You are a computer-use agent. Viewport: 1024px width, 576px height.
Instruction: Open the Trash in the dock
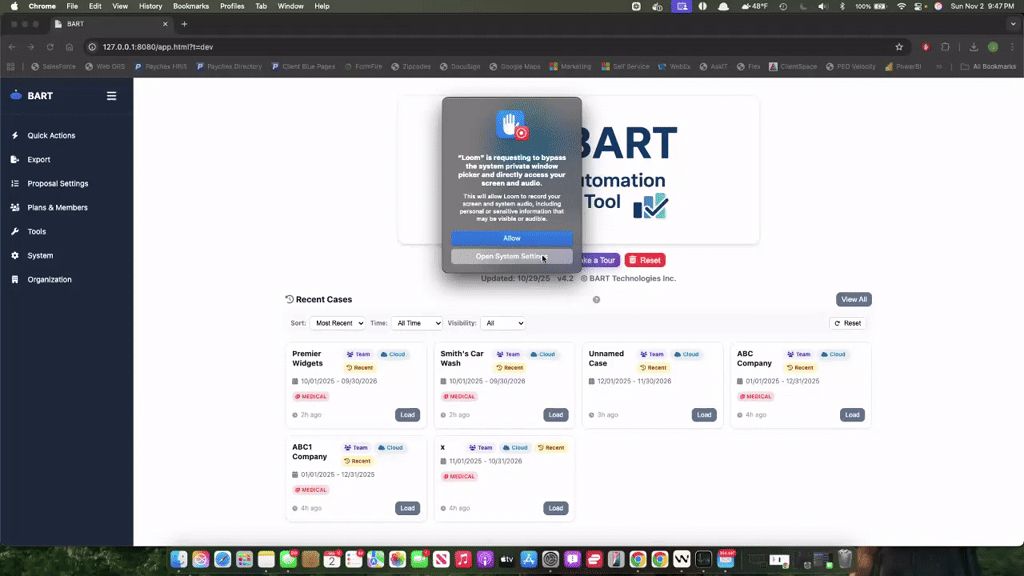point(845,559)
